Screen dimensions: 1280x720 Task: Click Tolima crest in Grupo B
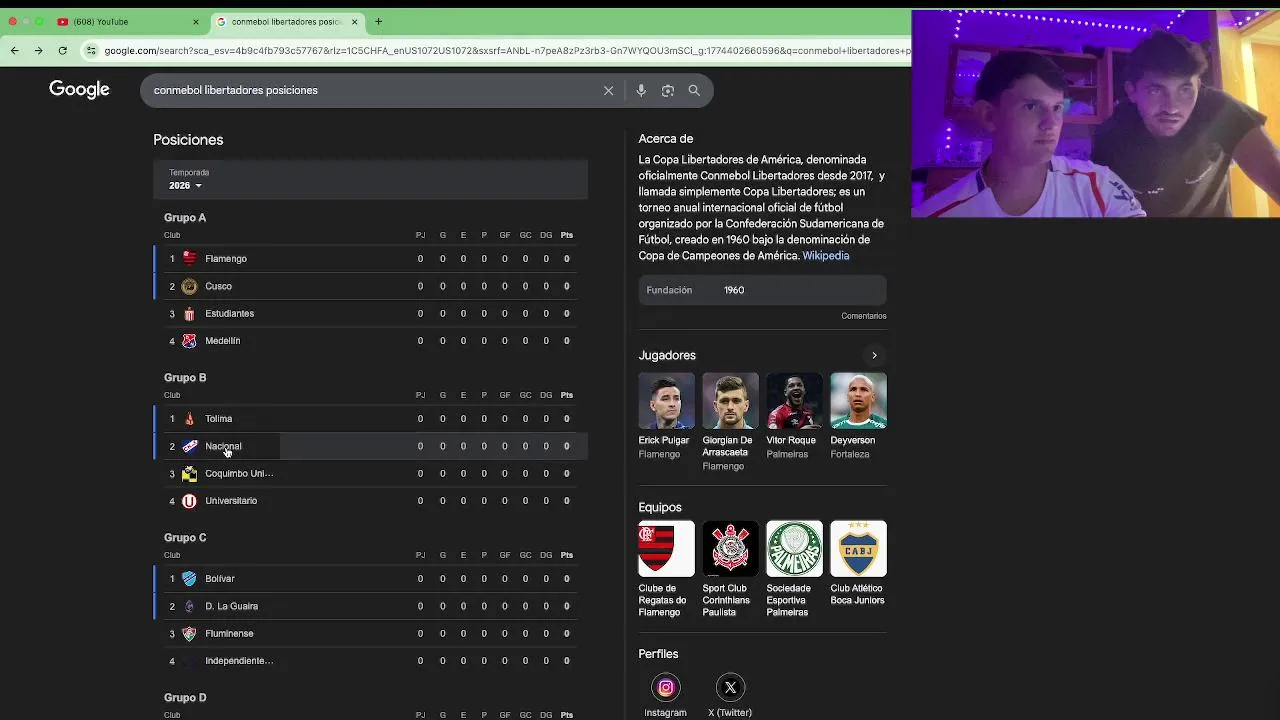[x=189, y=418]
